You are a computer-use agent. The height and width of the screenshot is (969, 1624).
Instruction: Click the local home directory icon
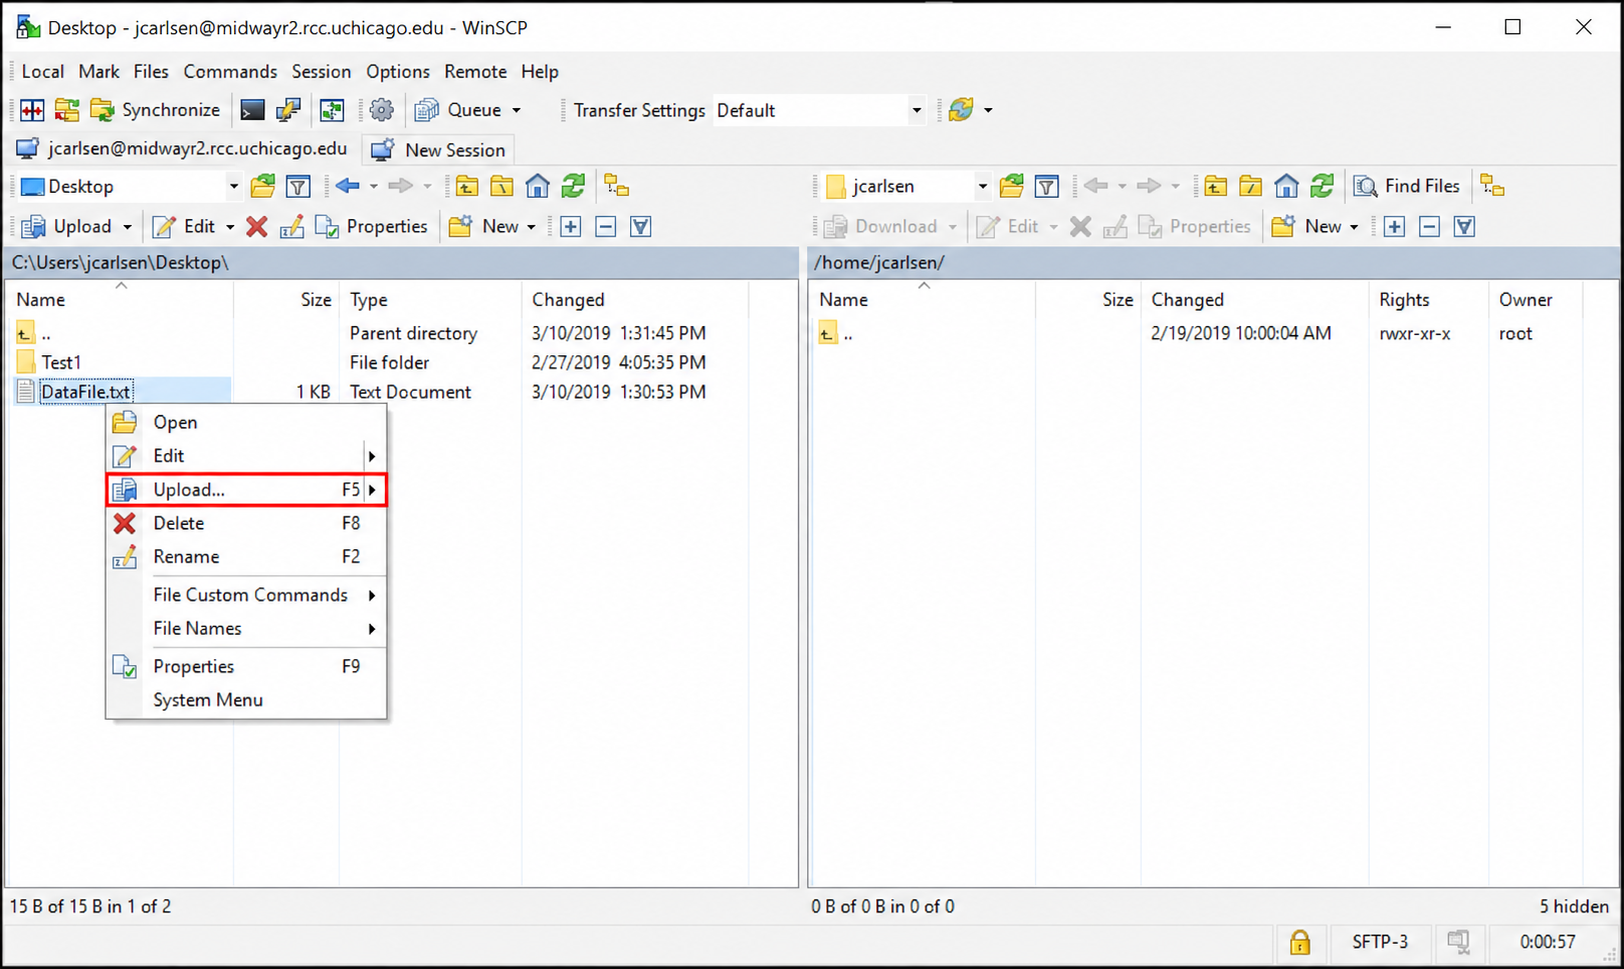(x=537, y=186)
